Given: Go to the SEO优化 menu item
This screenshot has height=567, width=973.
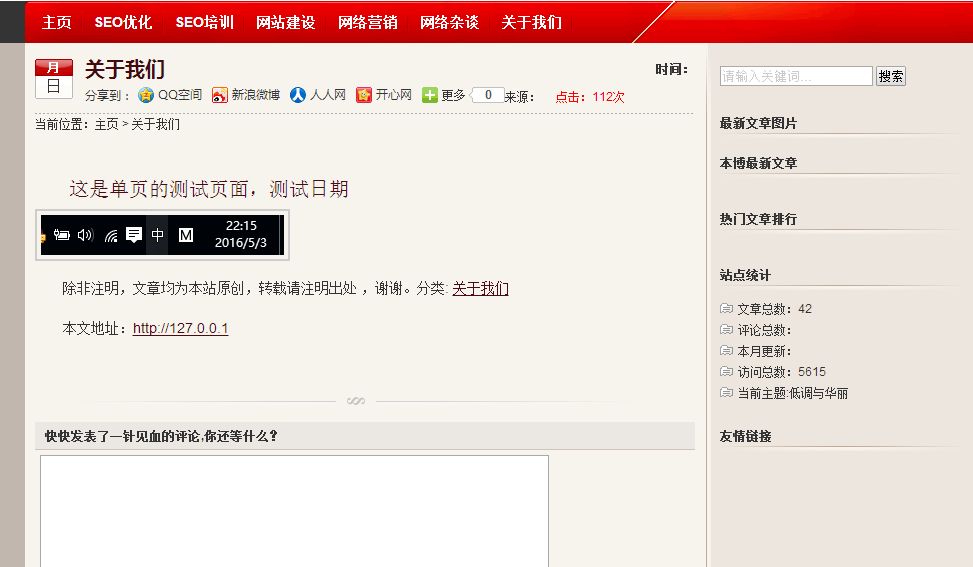Looking at the screenshot, I should point(123,22).
